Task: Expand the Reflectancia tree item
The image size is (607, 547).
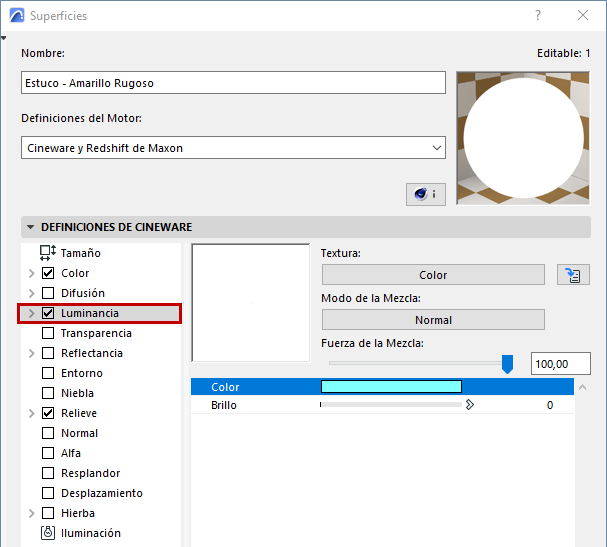Action: point(31,353)
